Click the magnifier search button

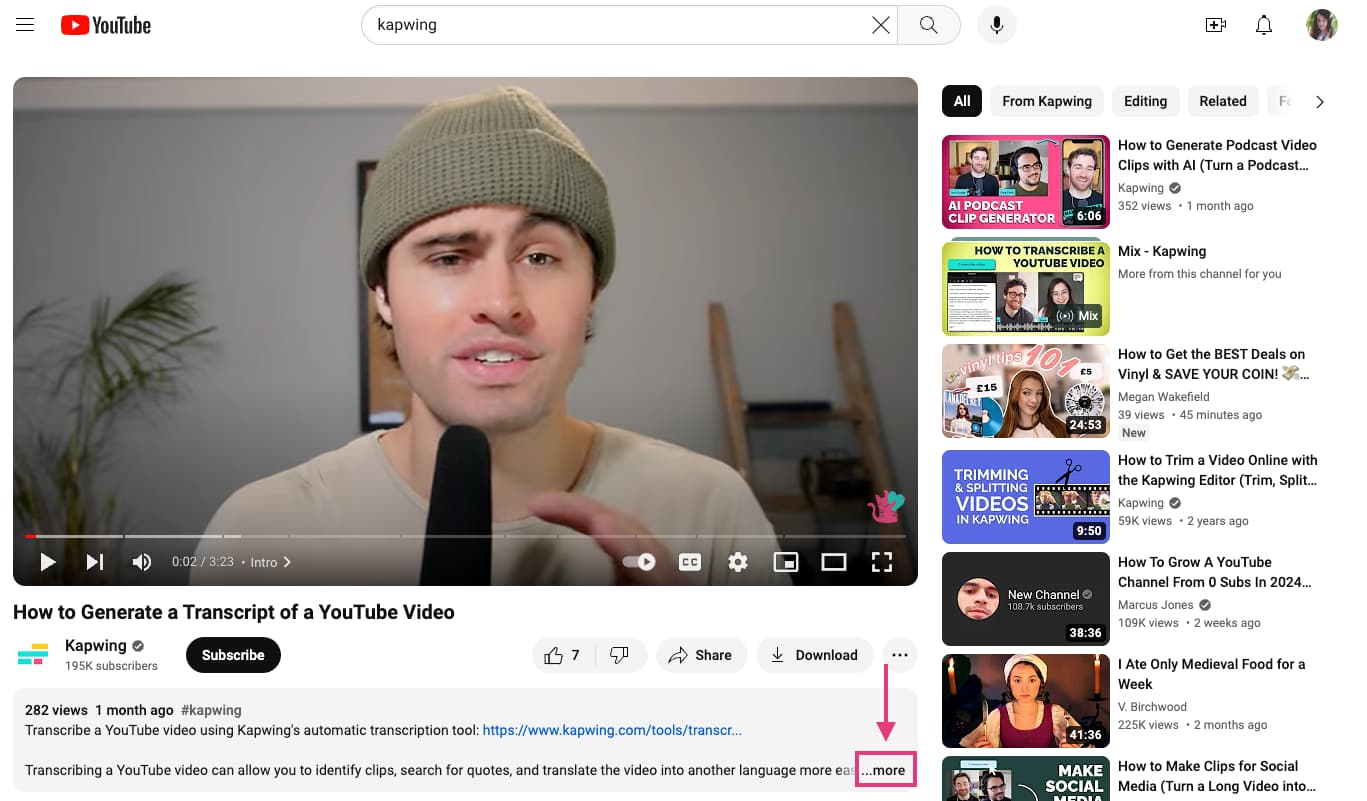(x=928, y=25)
